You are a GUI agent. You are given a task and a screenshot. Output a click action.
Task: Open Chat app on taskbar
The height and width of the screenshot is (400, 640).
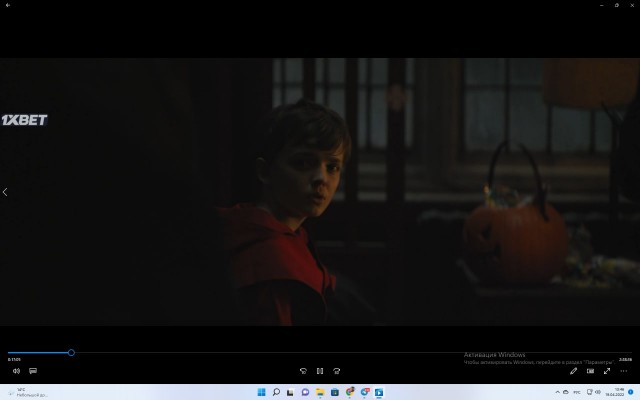coord(305,392)
